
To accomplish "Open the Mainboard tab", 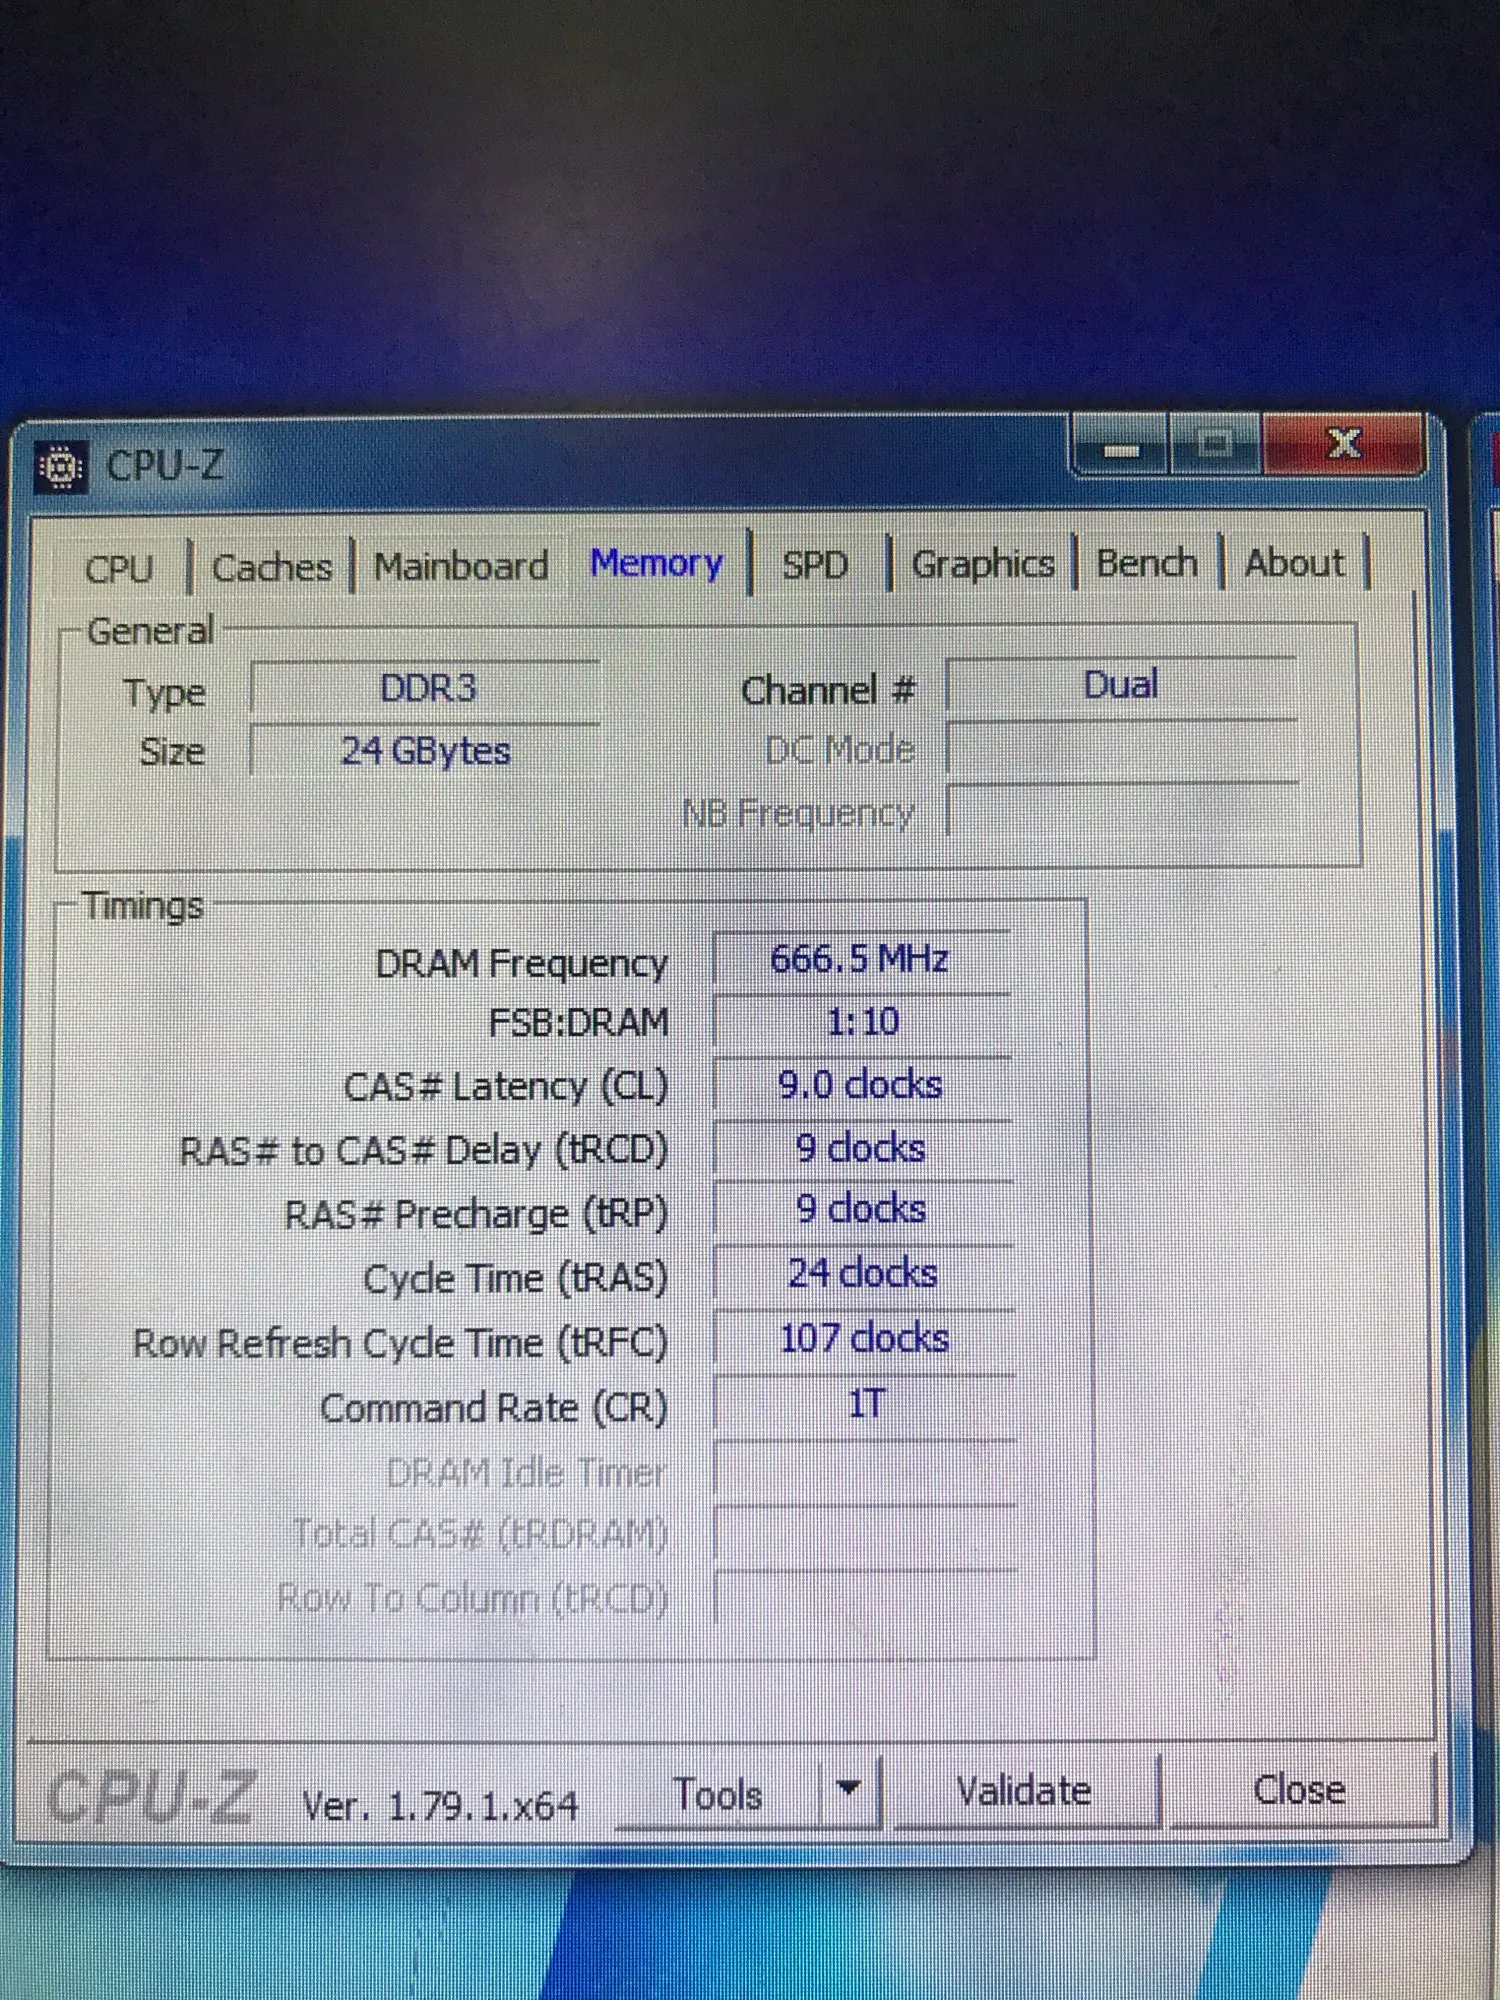I will [461, 566].
